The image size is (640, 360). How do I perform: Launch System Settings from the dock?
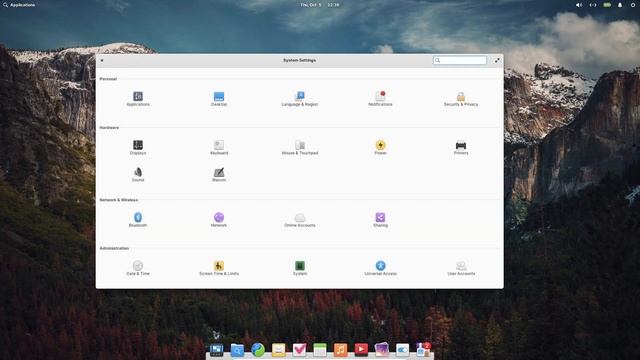(x=402, y=350)
